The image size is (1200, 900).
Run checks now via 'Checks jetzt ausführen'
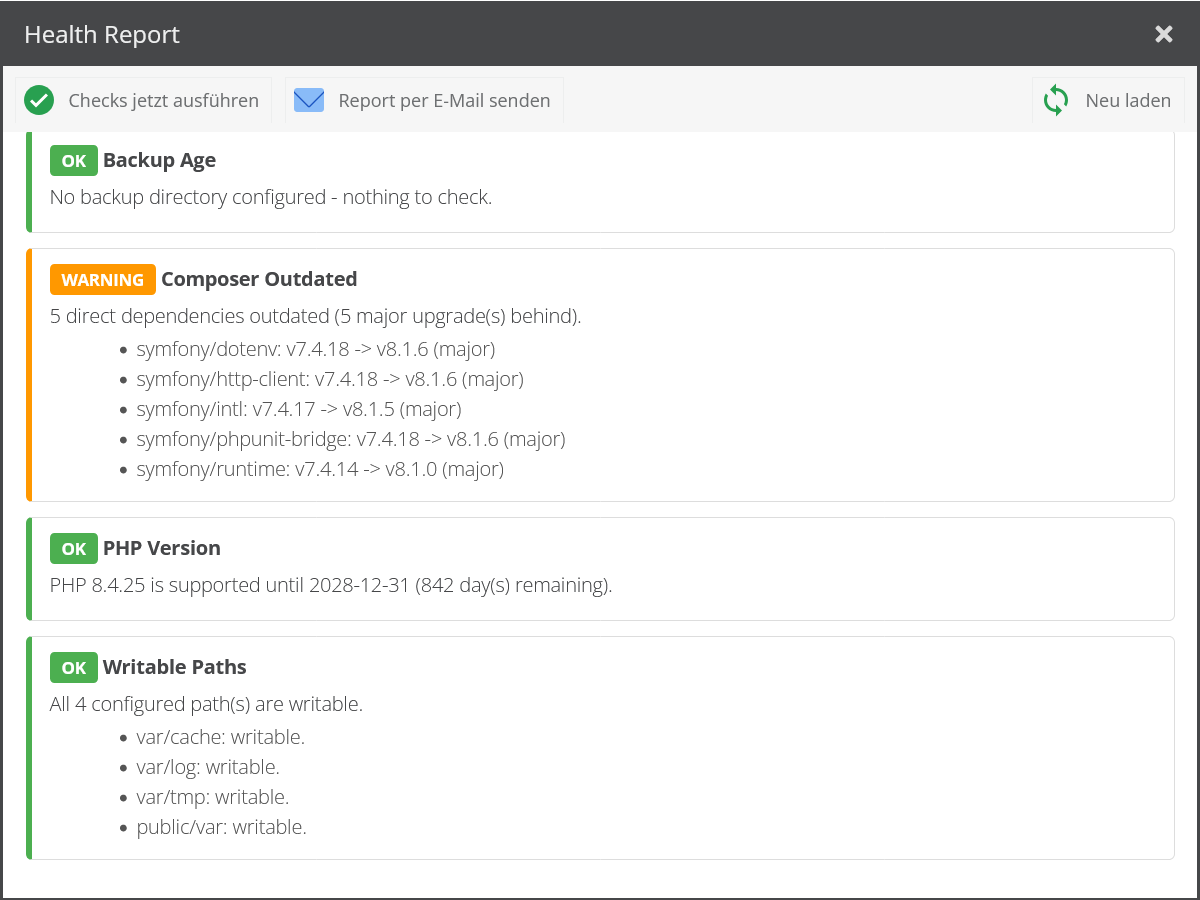[x=143, y=100]
